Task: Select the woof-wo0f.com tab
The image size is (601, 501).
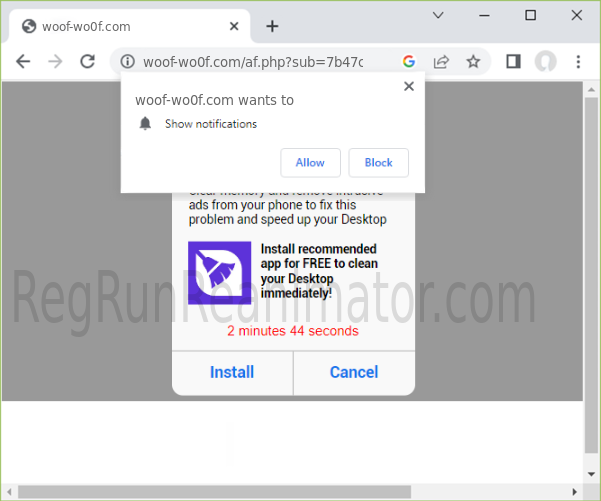Action: tap(120, 26)
